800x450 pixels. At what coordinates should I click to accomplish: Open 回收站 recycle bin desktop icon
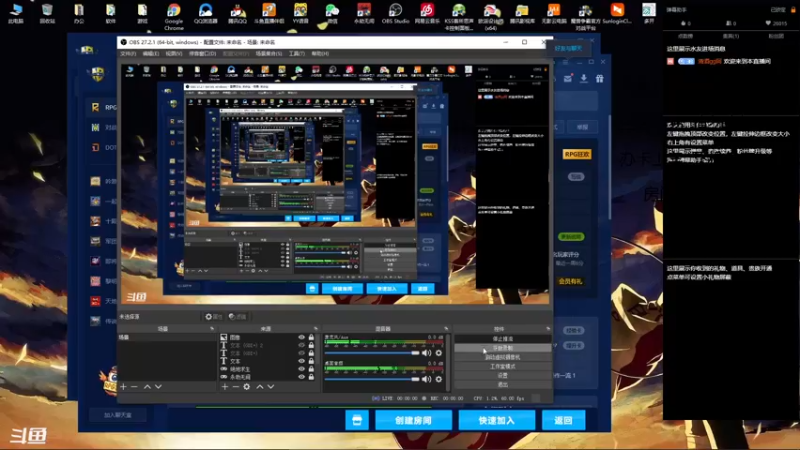coord(47,14)
